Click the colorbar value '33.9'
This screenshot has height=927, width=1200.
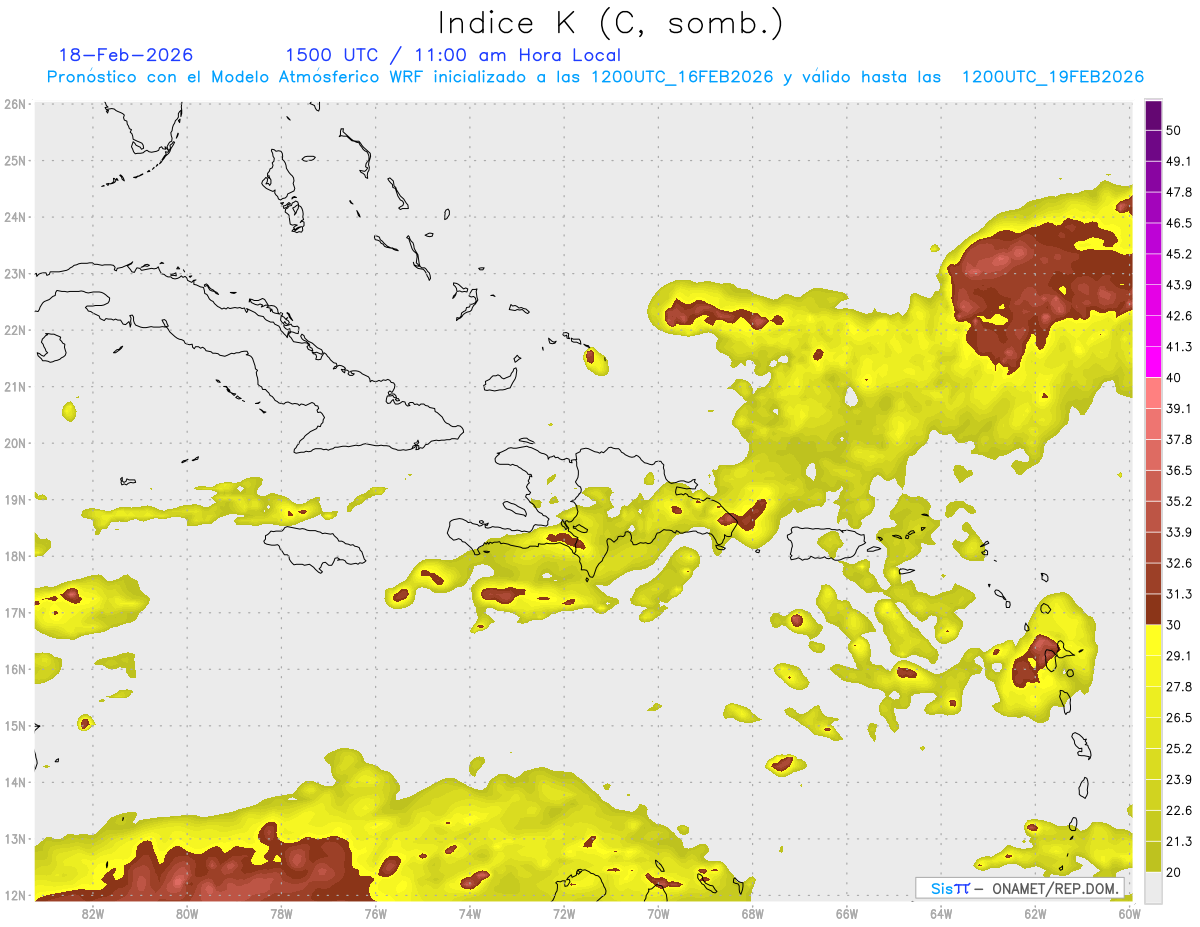point(1178,532)
